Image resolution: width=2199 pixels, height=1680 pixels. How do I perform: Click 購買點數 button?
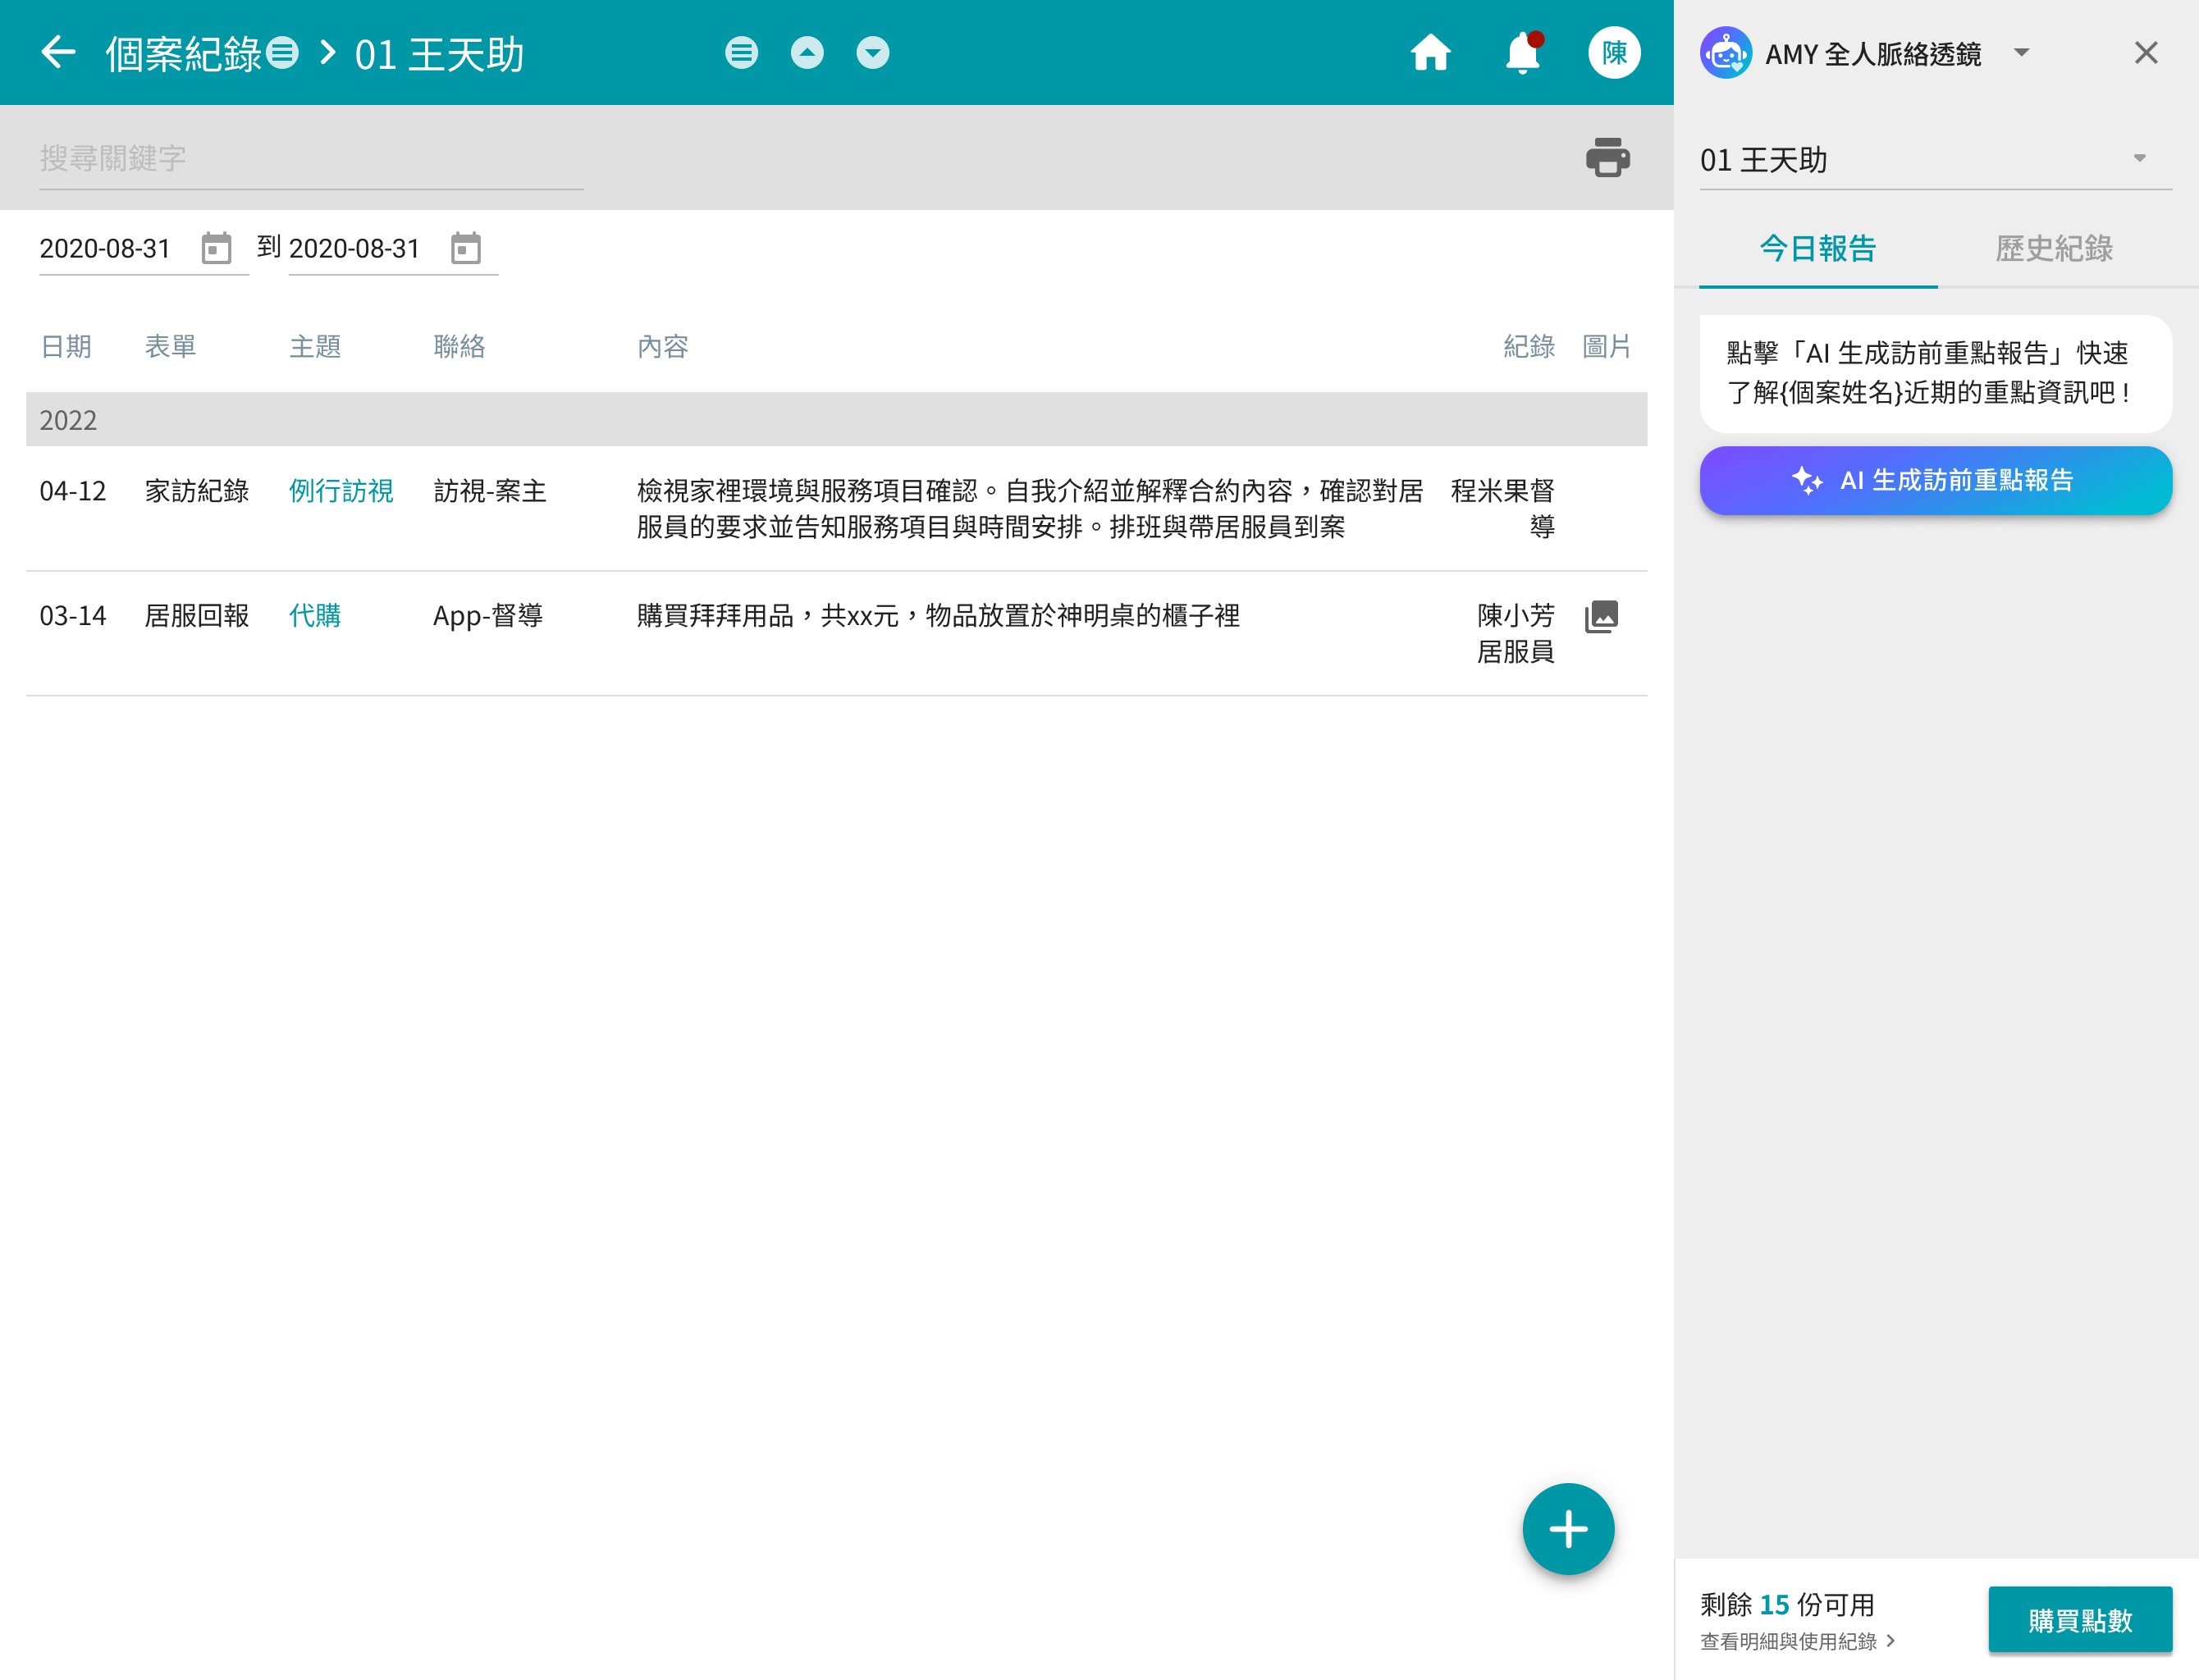(2080, 1619)
